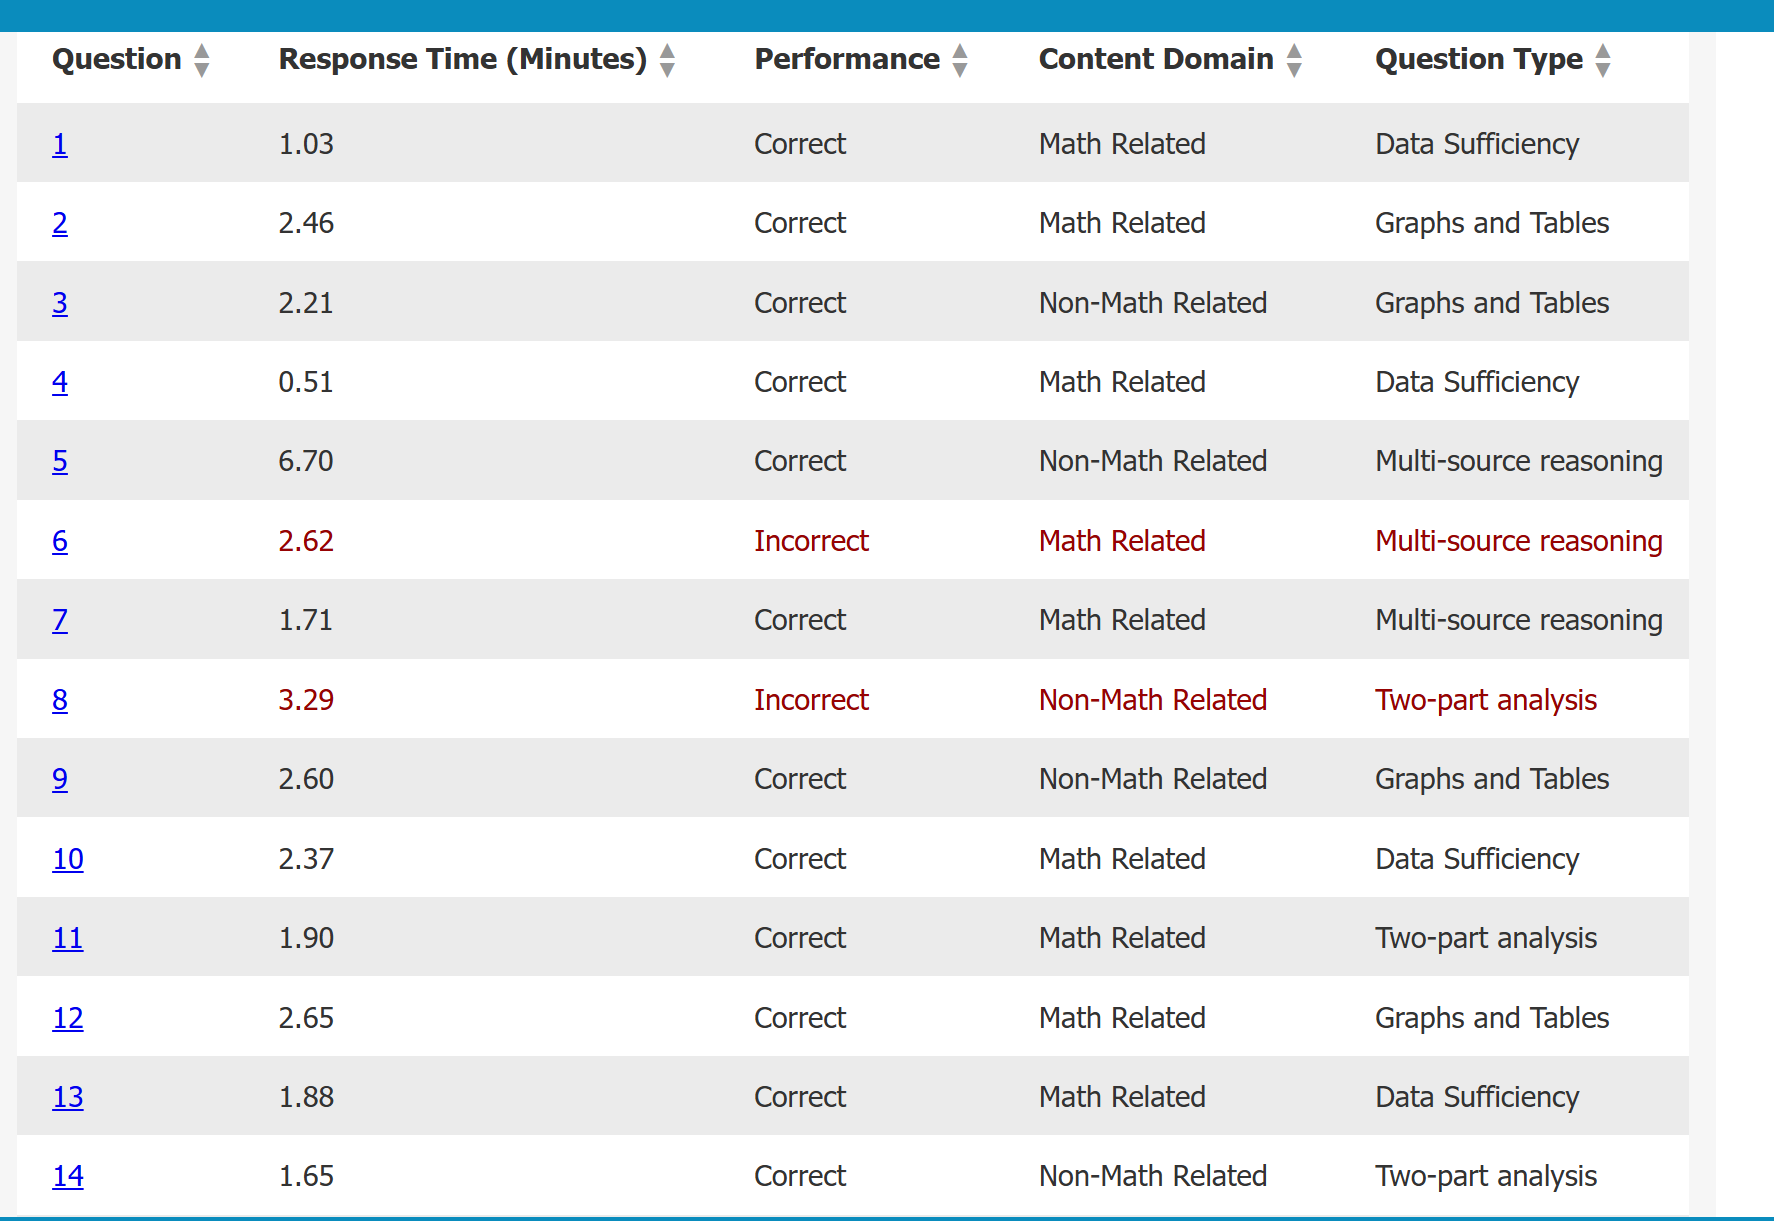Click Question Type sort arrows icon
This screenshot has height=1221, width=1774.
(1603, 60)
